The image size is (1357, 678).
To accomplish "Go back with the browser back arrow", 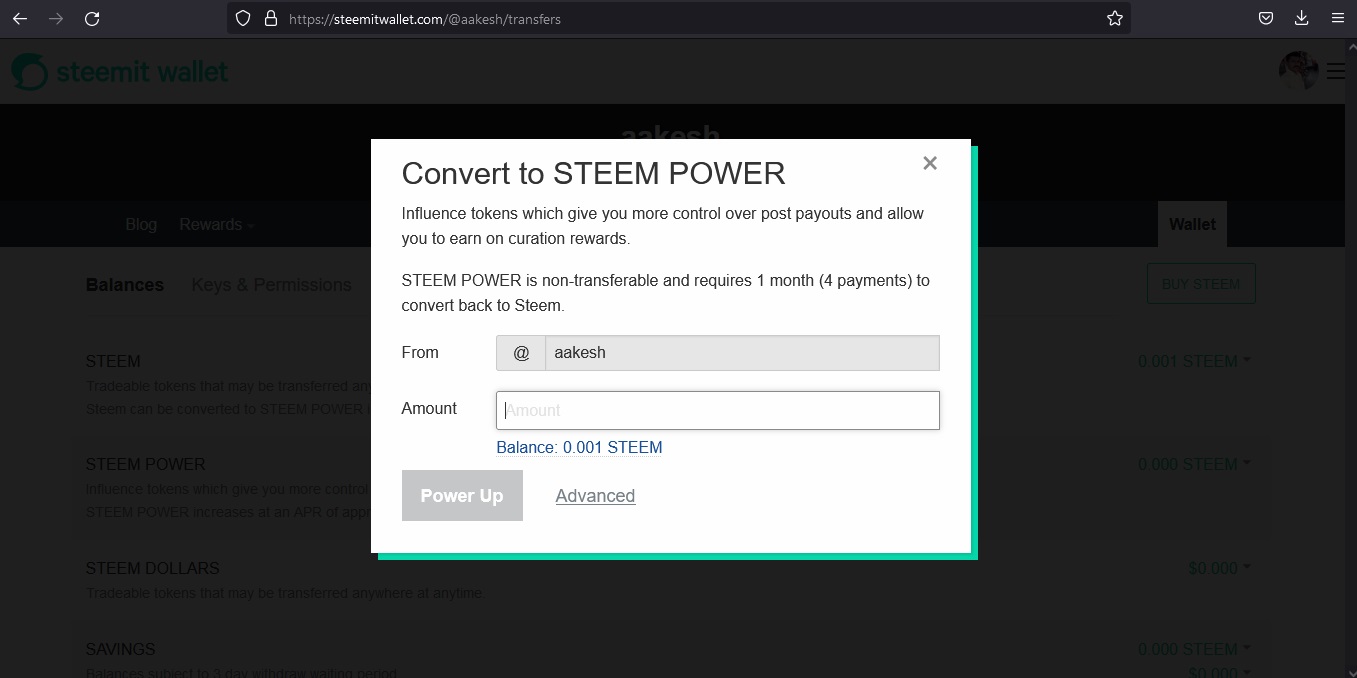I will [x=20, y=18].
